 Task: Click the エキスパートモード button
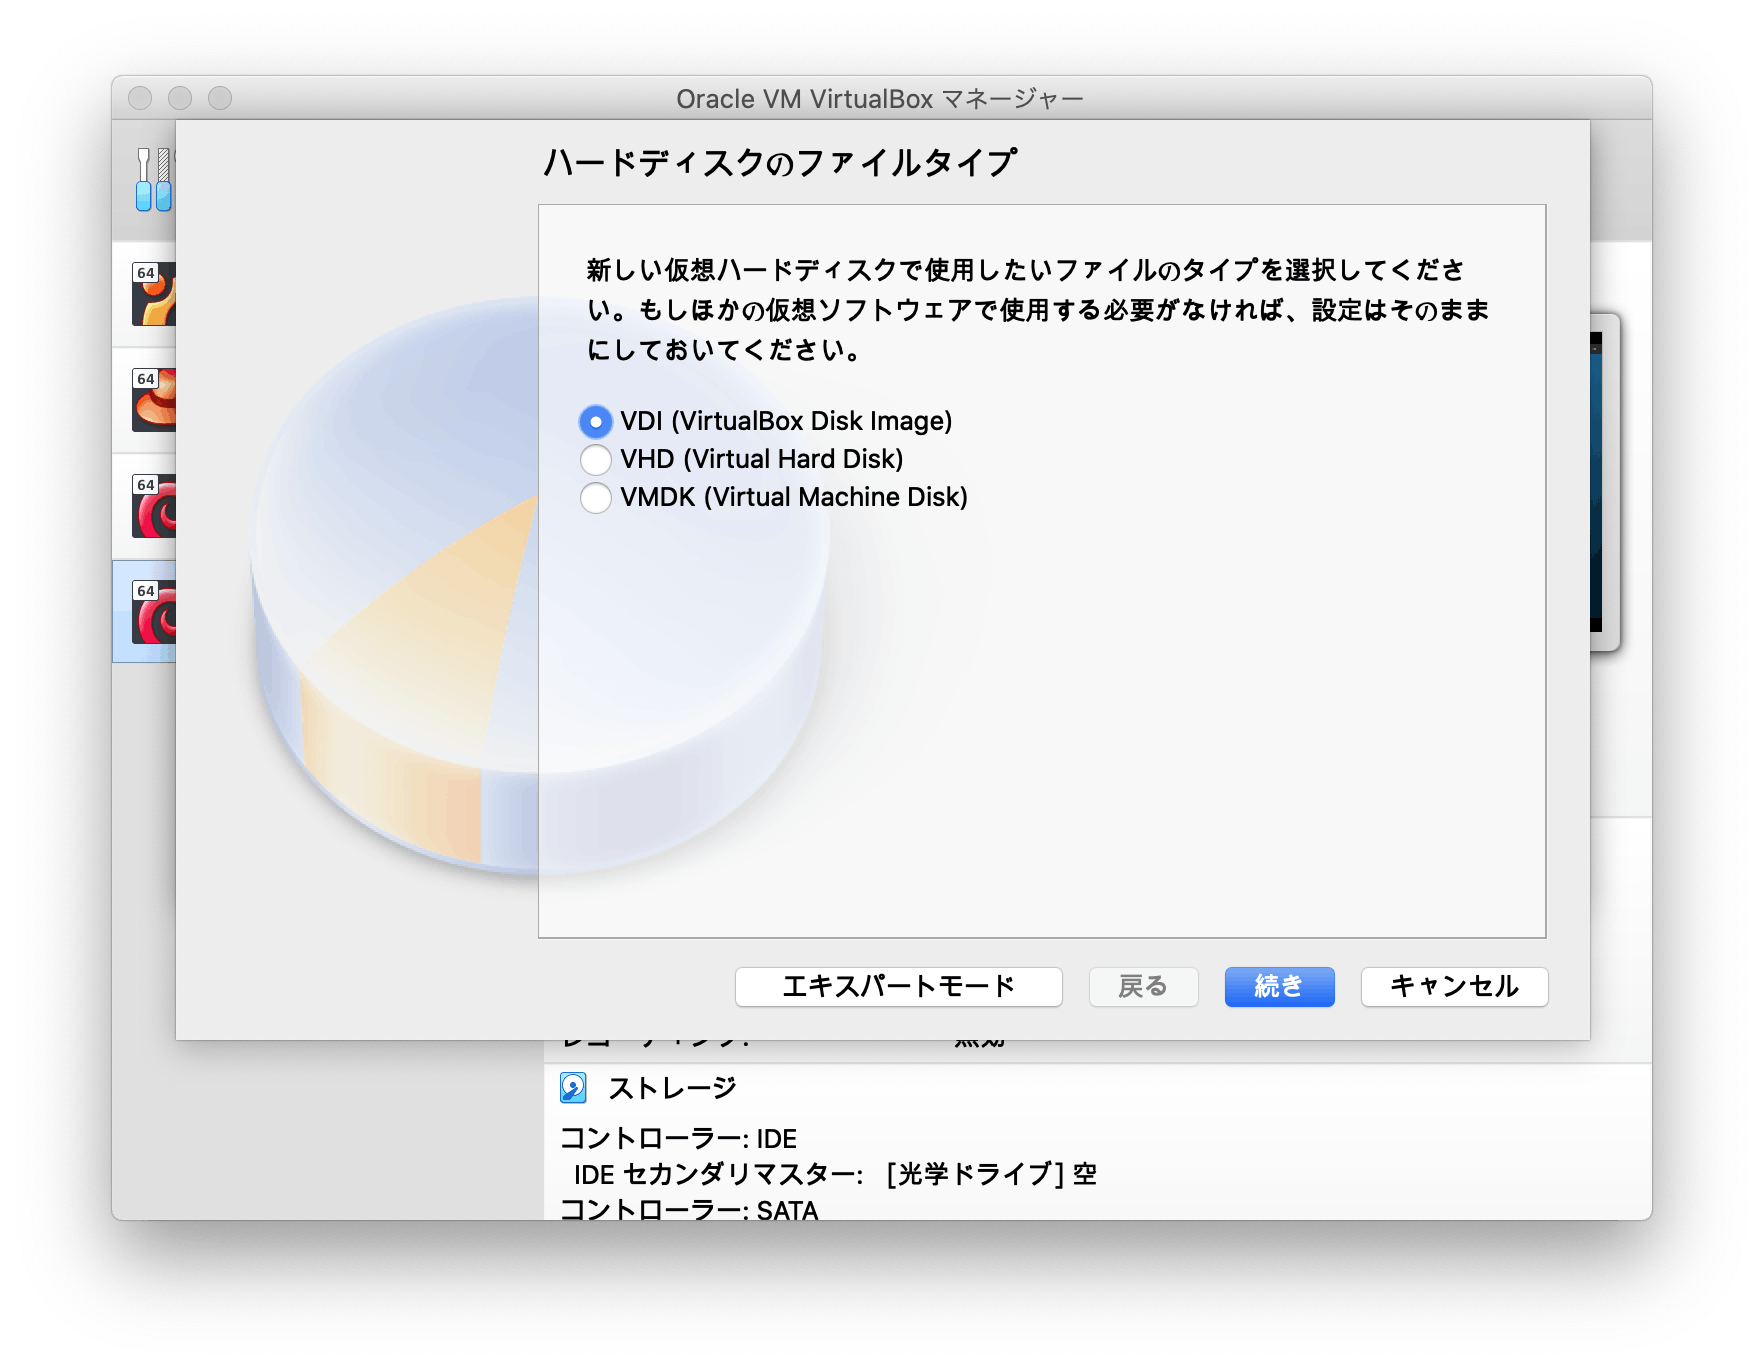(x=898, y=986)
